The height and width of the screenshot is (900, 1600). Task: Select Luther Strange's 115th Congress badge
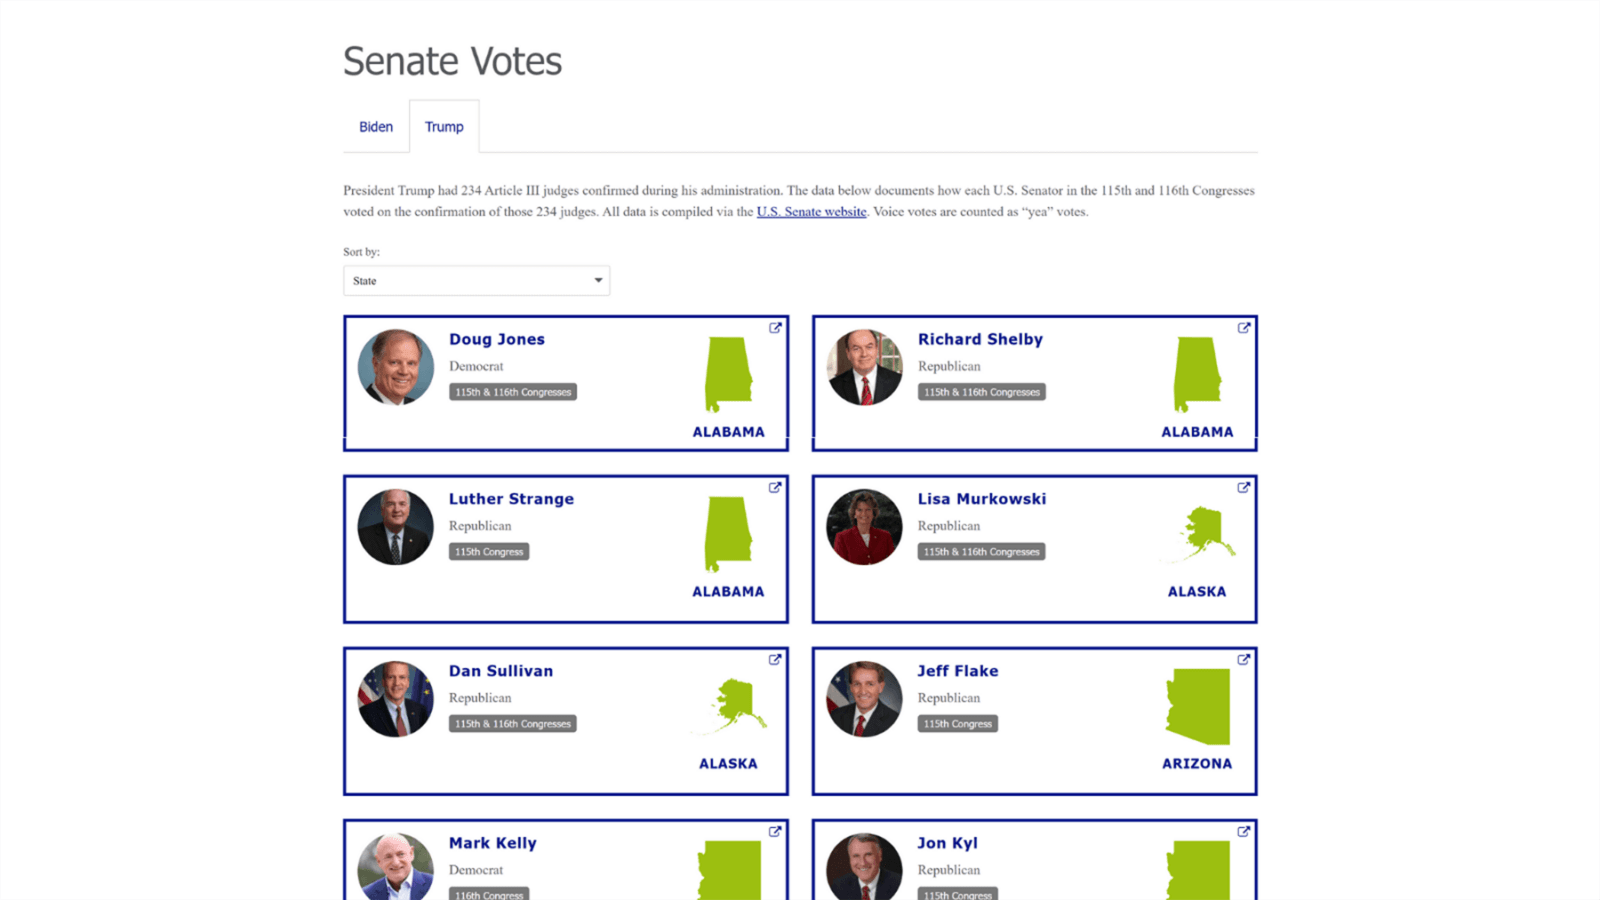[489, 552]
